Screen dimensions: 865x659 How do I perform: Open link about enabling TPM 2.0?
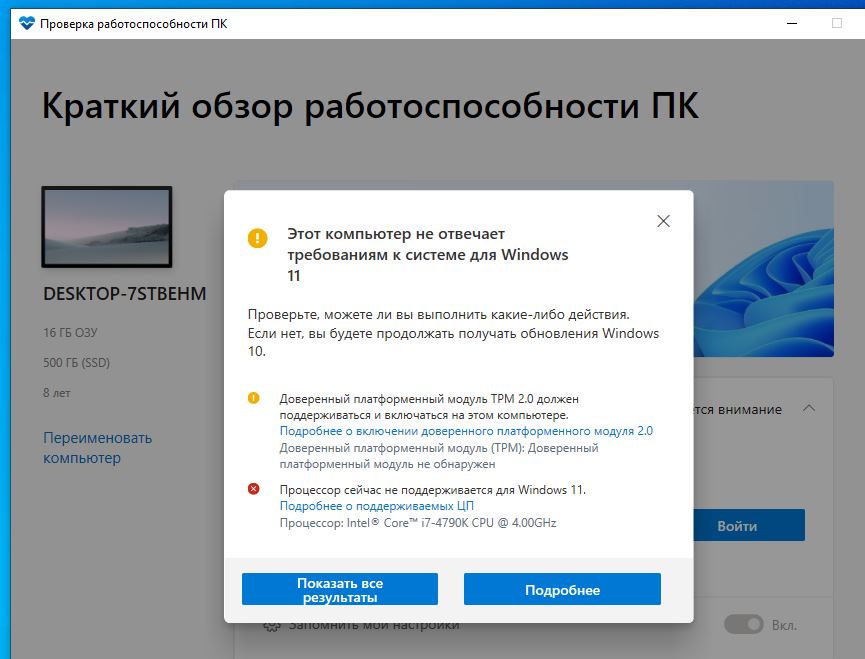point(466,431)
